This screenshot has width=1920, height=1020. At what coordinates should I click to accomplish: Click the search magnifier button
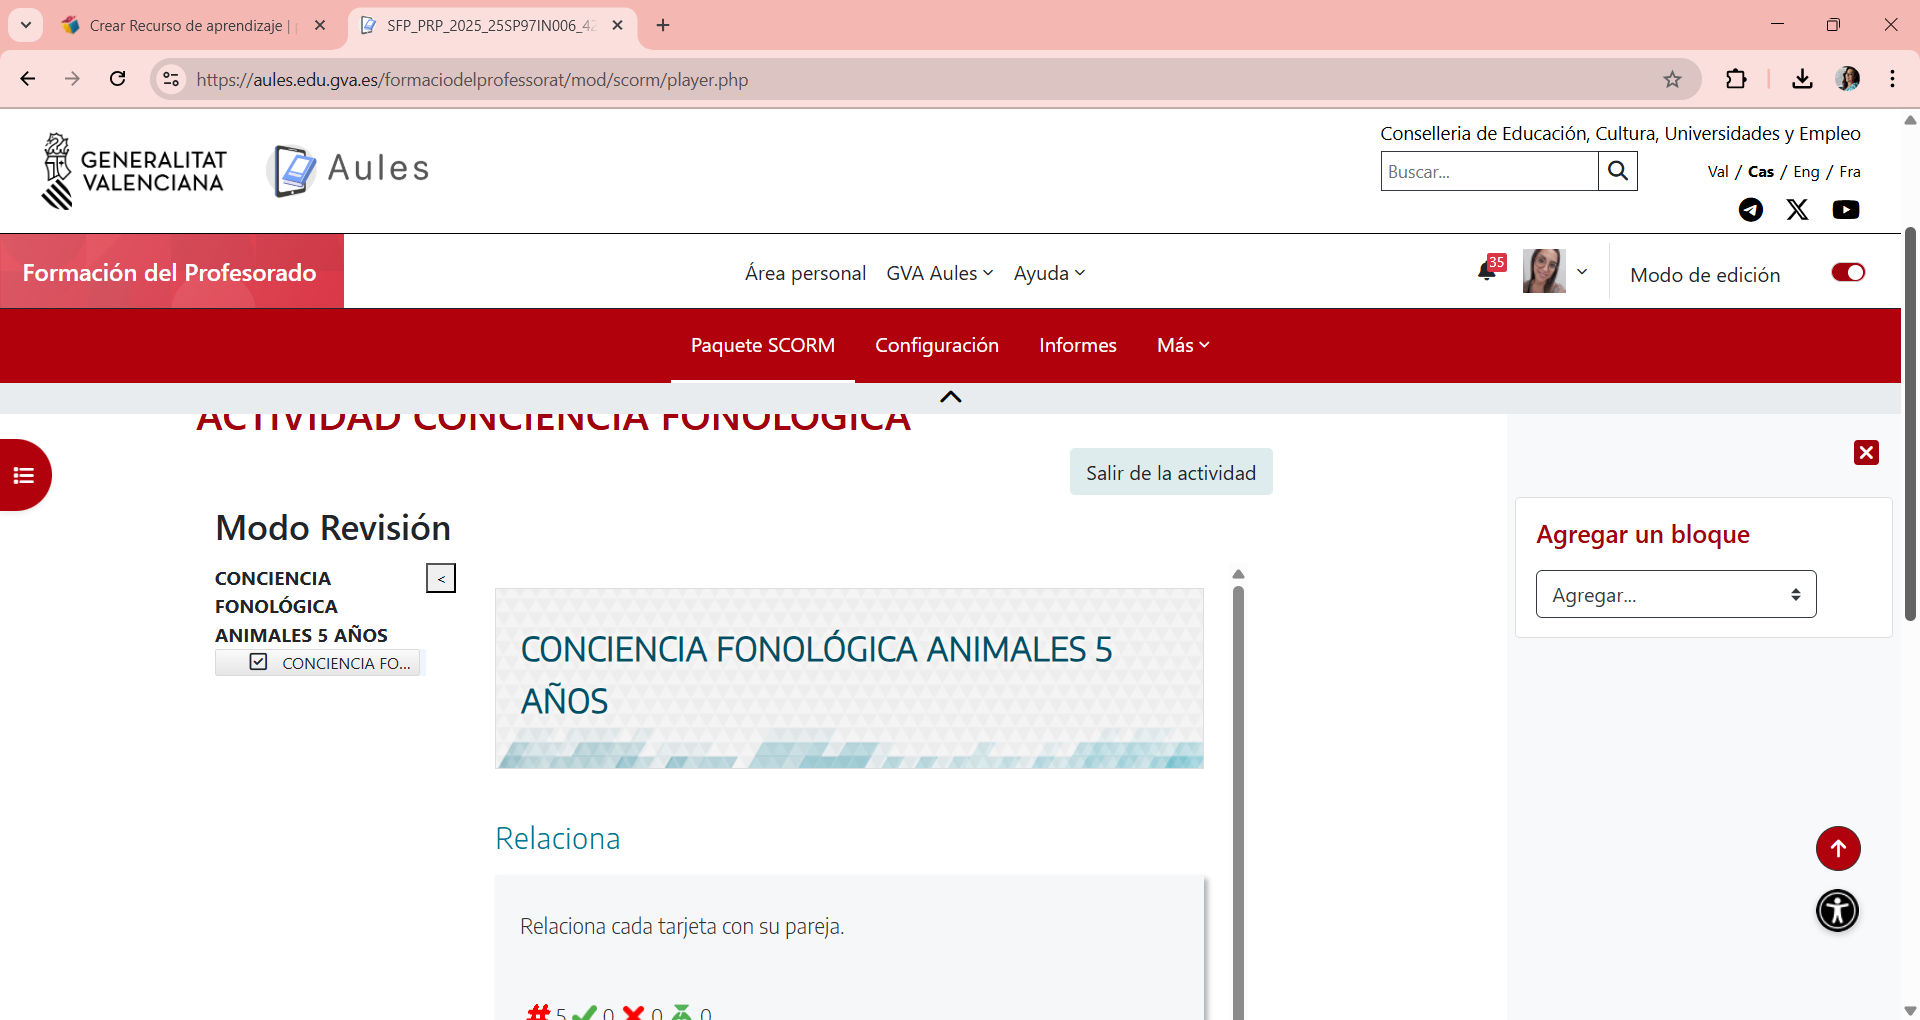tap(1617, 171)
